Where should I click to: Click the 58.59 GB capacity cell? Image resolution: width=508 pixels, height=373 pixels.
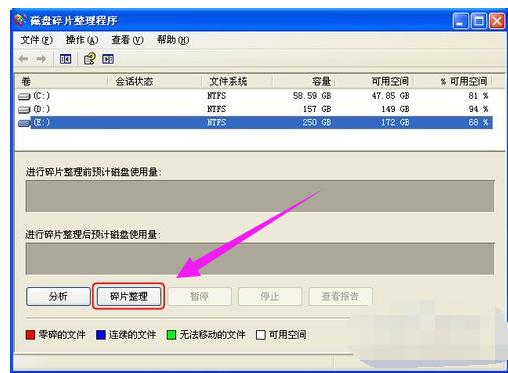tap(312, 96)
